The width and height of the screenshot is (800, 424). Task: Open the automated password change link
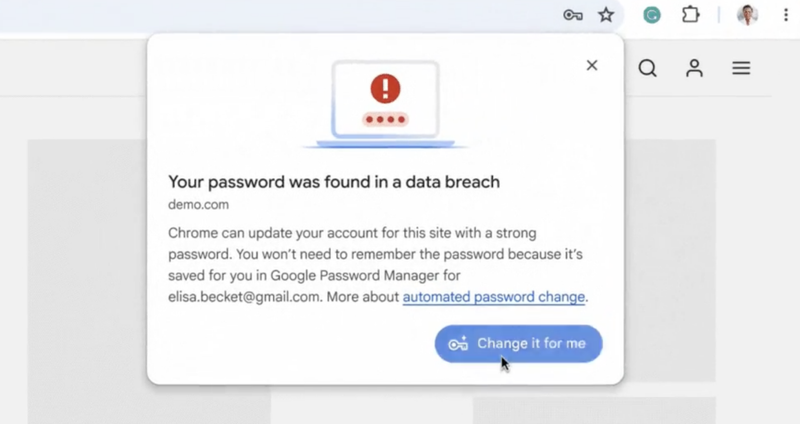(494, 297)
